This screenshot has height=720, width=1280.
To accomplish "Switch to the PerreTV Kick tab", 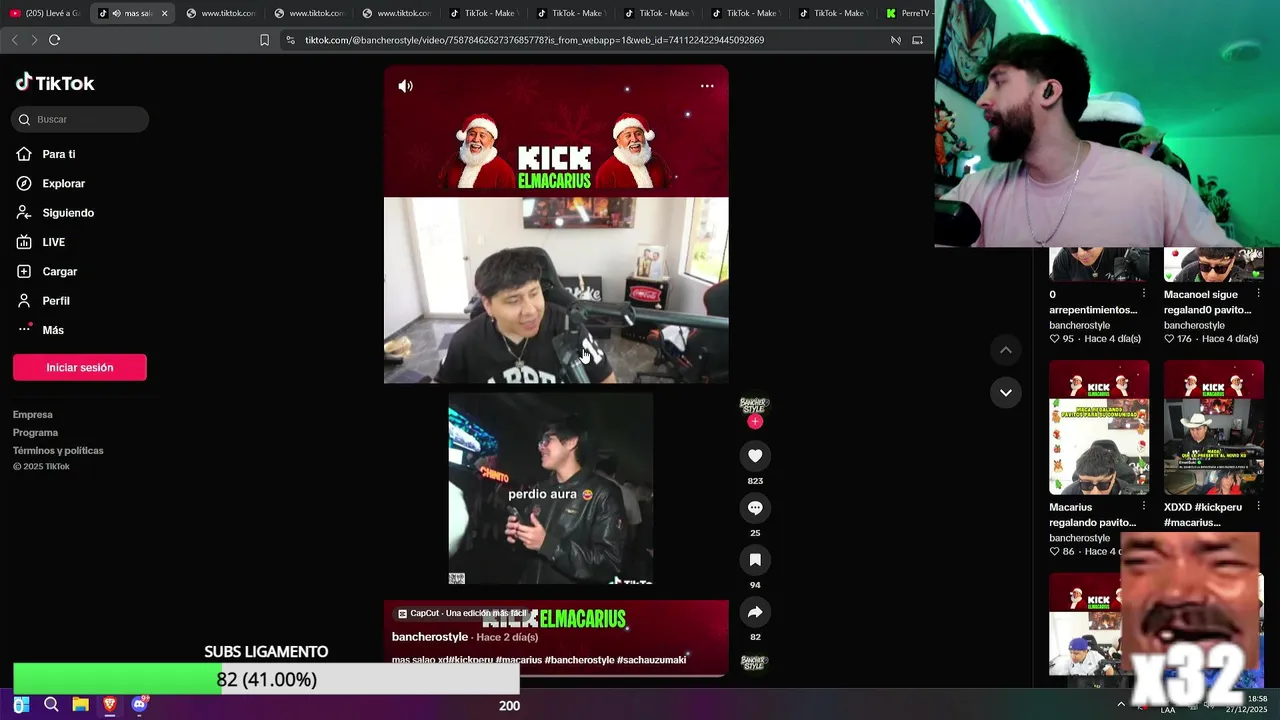I will pyautogui.click(x=907, y=13).
